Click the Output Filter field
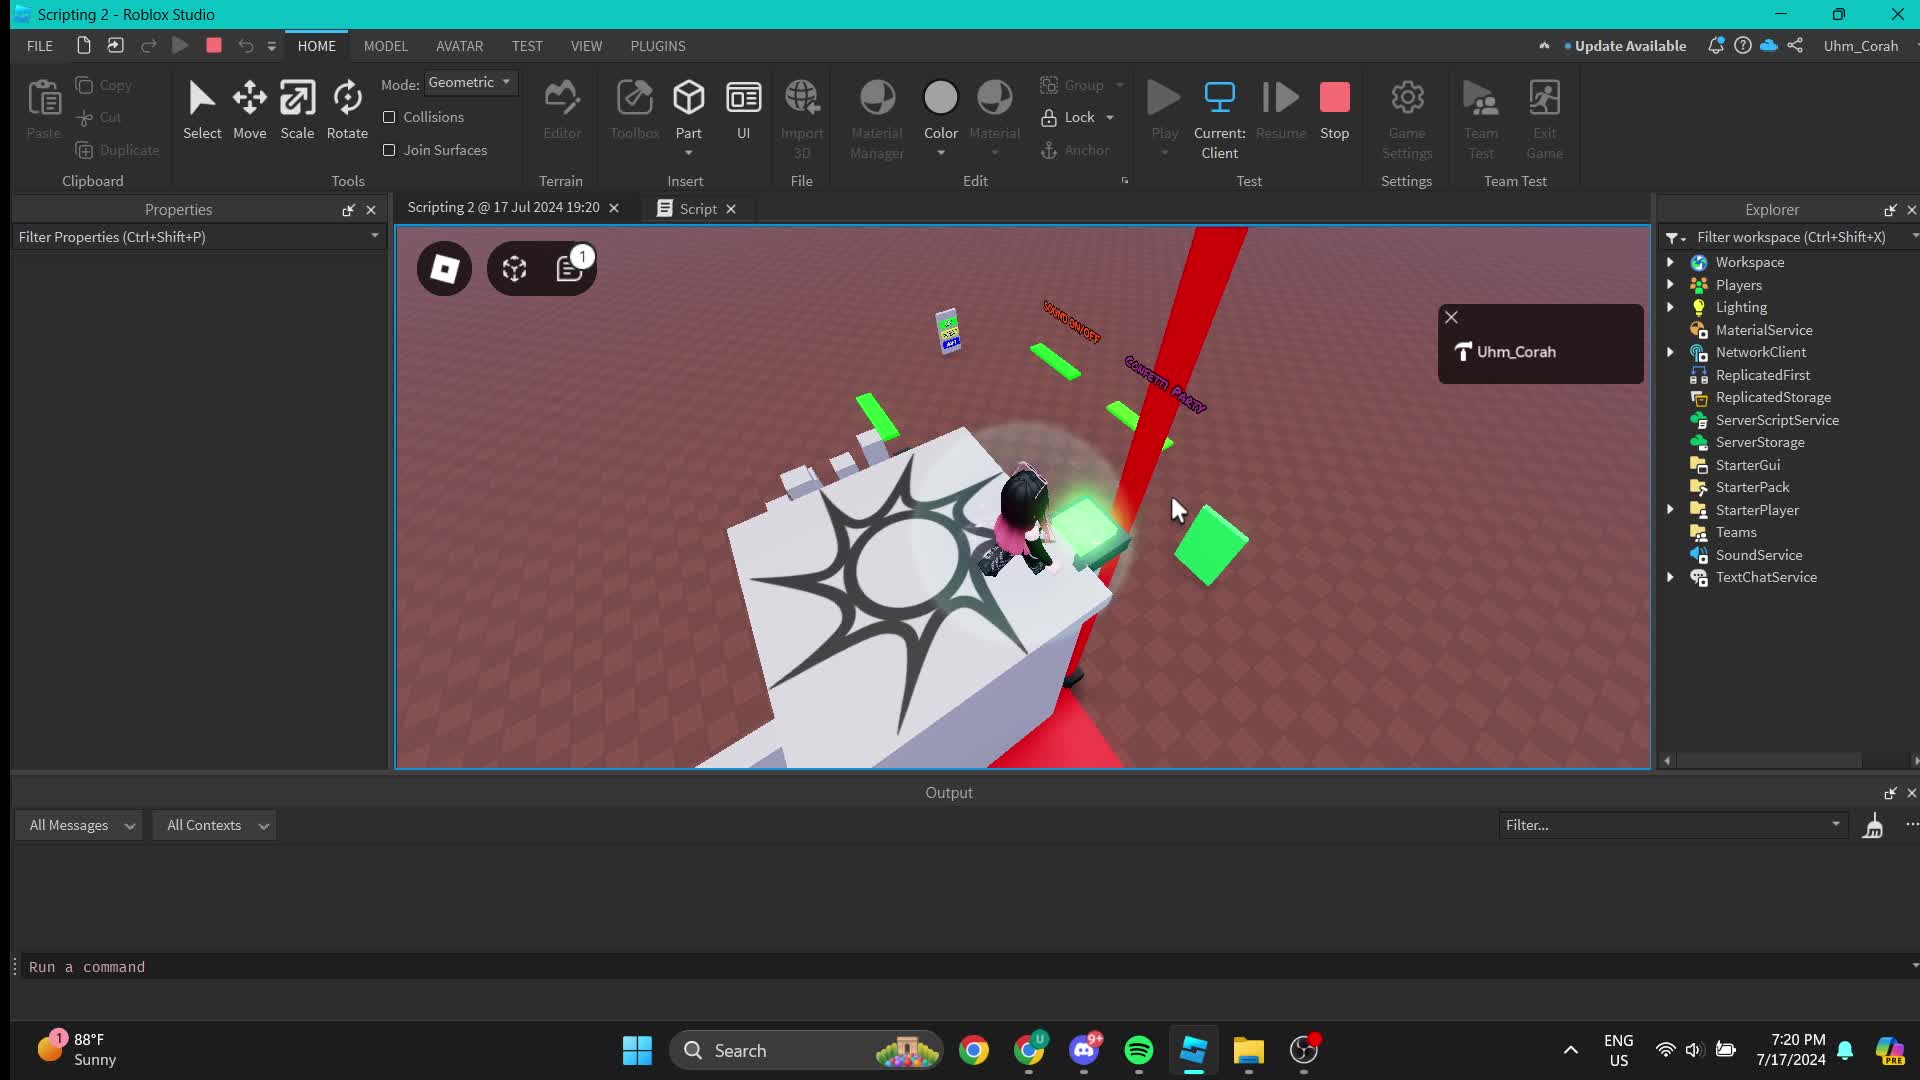Image resolution: width=1920 pixels, height=1080 pixels. coord(1672,826)
